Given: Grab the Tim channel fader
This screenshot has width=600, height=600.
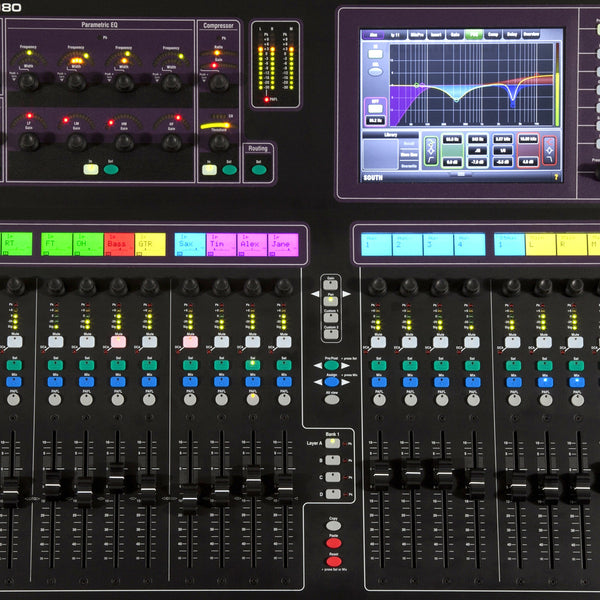Looking at the screenshot, I should click(221, 490).
